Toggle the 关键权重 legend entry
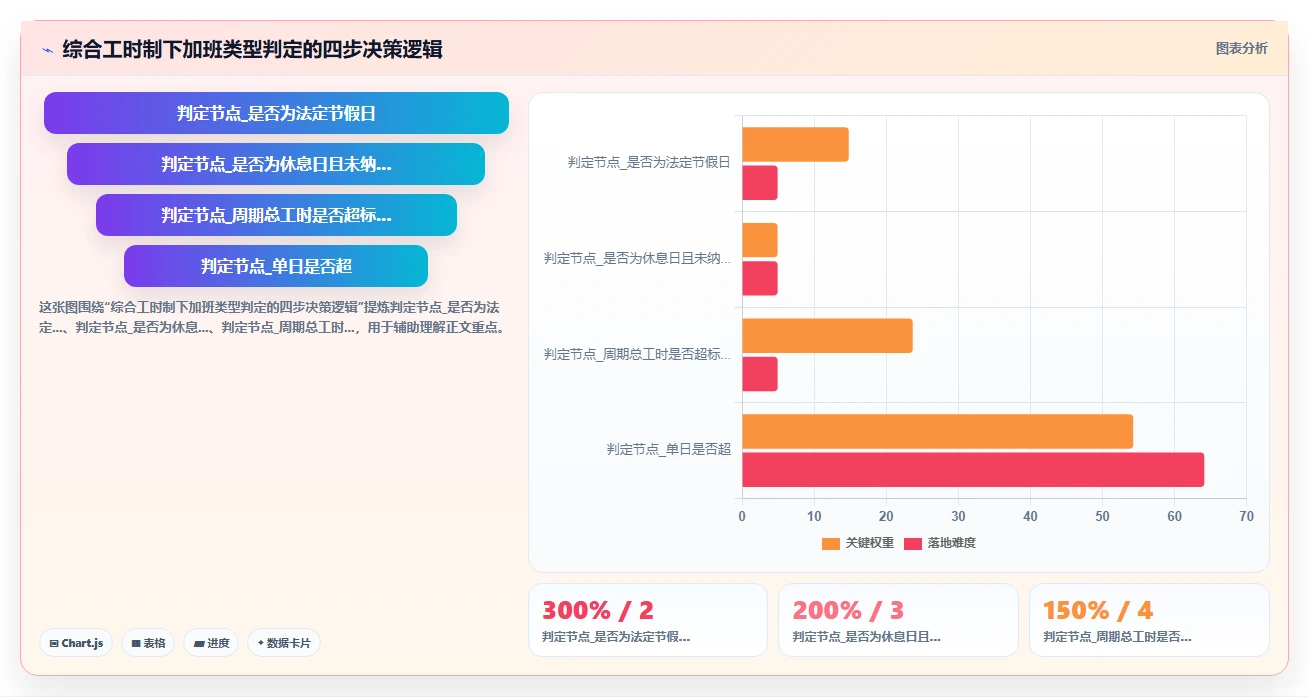This screenshot has height=697, width=1309. [x=858, y=543]
